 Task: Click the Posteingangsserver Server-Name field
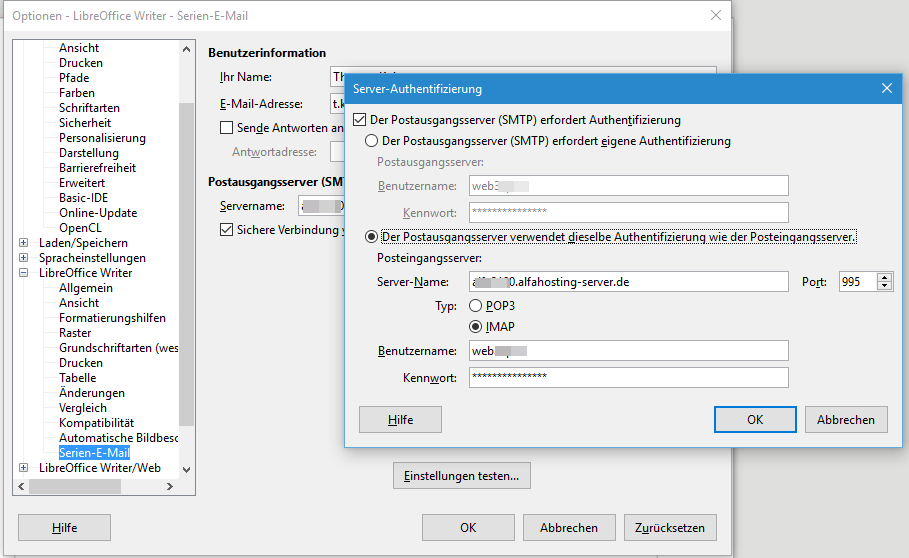(628, 282)
